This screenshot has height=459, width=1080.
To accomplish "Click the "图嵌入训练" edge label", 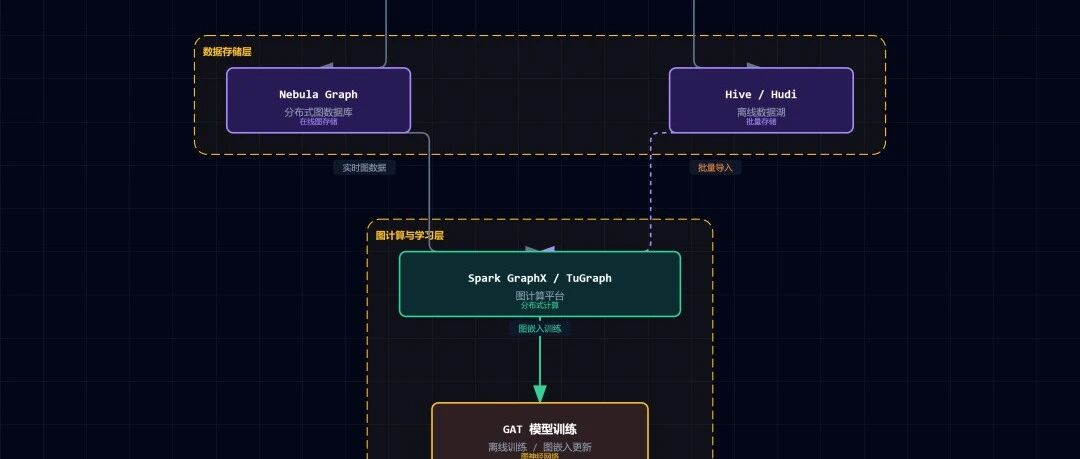I will [540, 329].
